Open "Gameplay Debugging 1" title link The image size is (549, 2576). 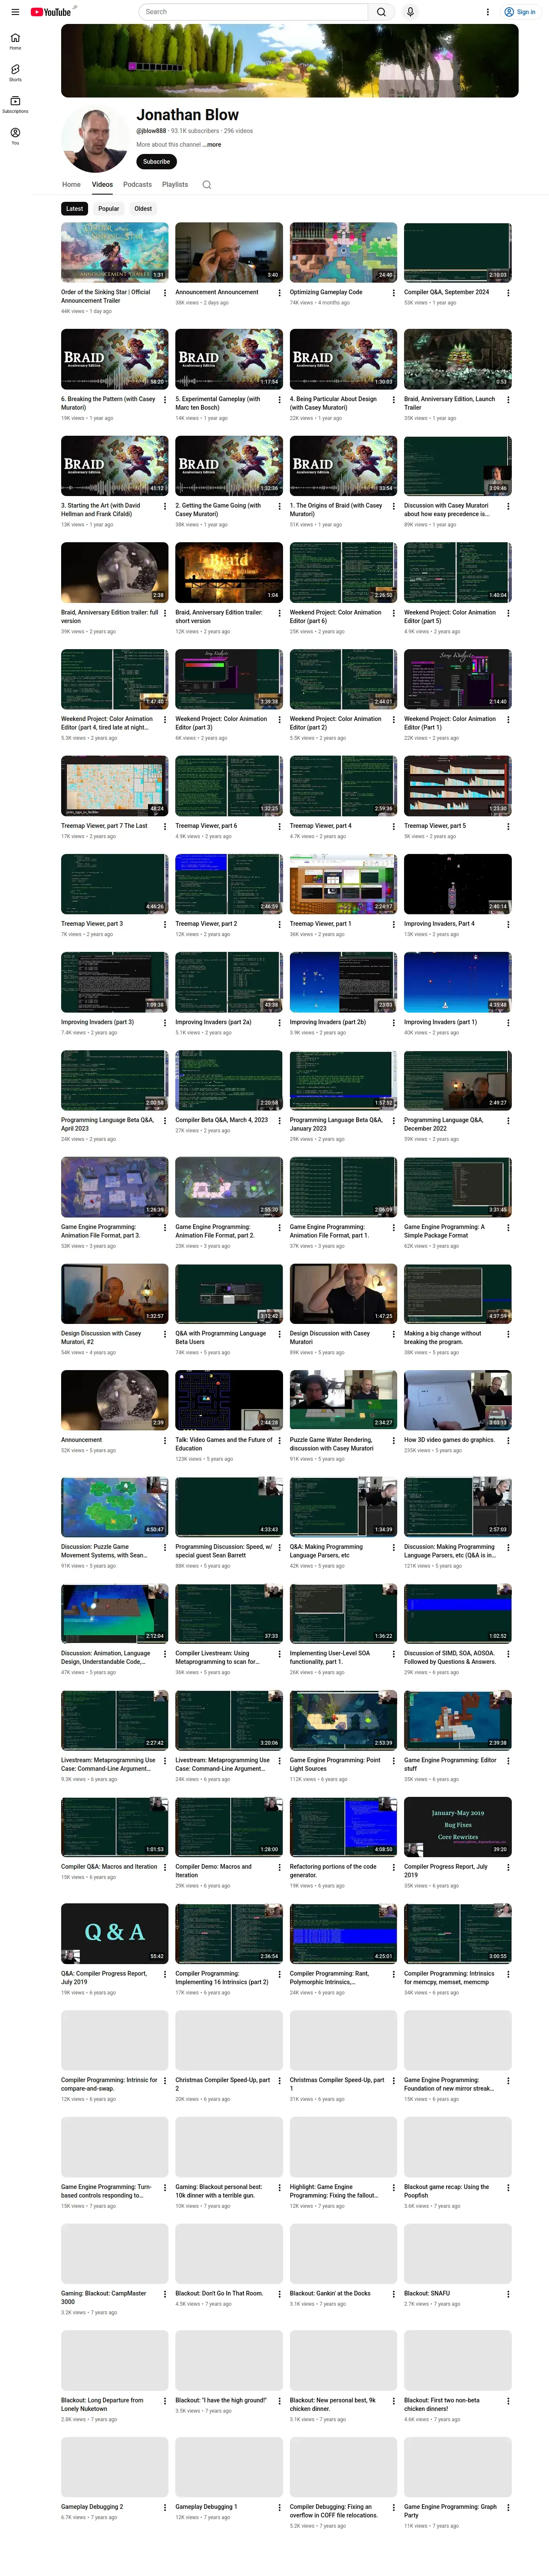206,2508
